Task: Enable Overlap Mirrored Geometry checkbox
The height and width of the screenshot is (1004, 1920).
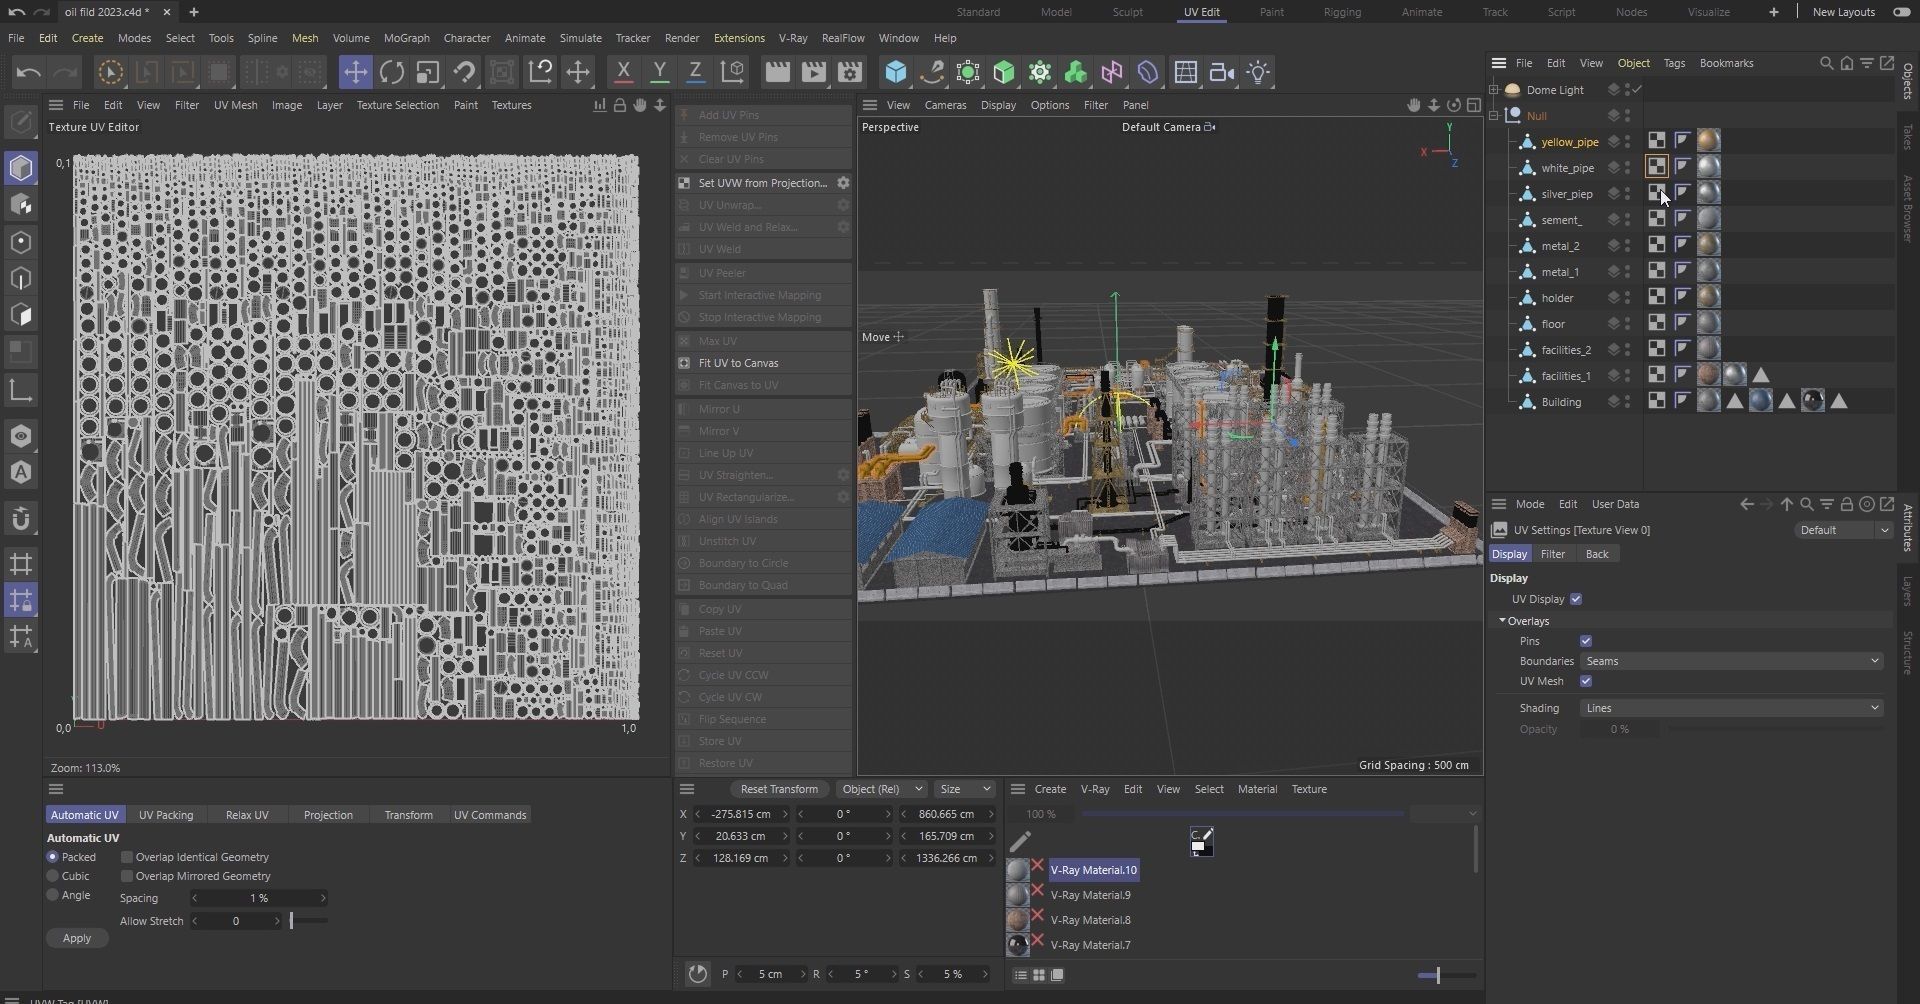Action: pyautogui.click(x=127, y=876)
